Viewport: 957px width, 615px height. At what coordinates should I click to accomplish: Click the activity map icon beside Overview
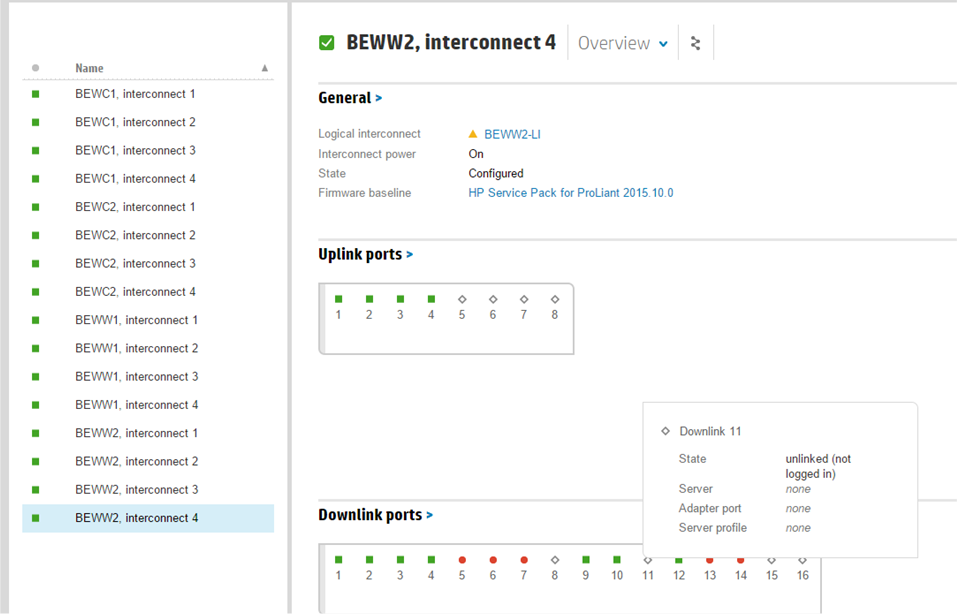click(x=696, y=43)
